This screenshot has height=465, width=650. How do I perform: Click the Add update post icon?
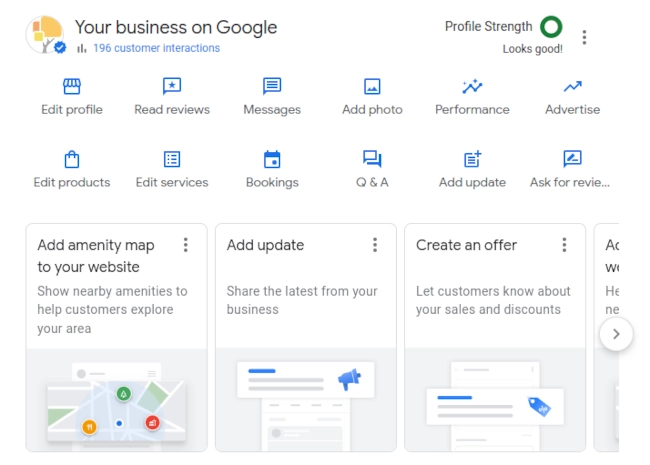(472, 159)
